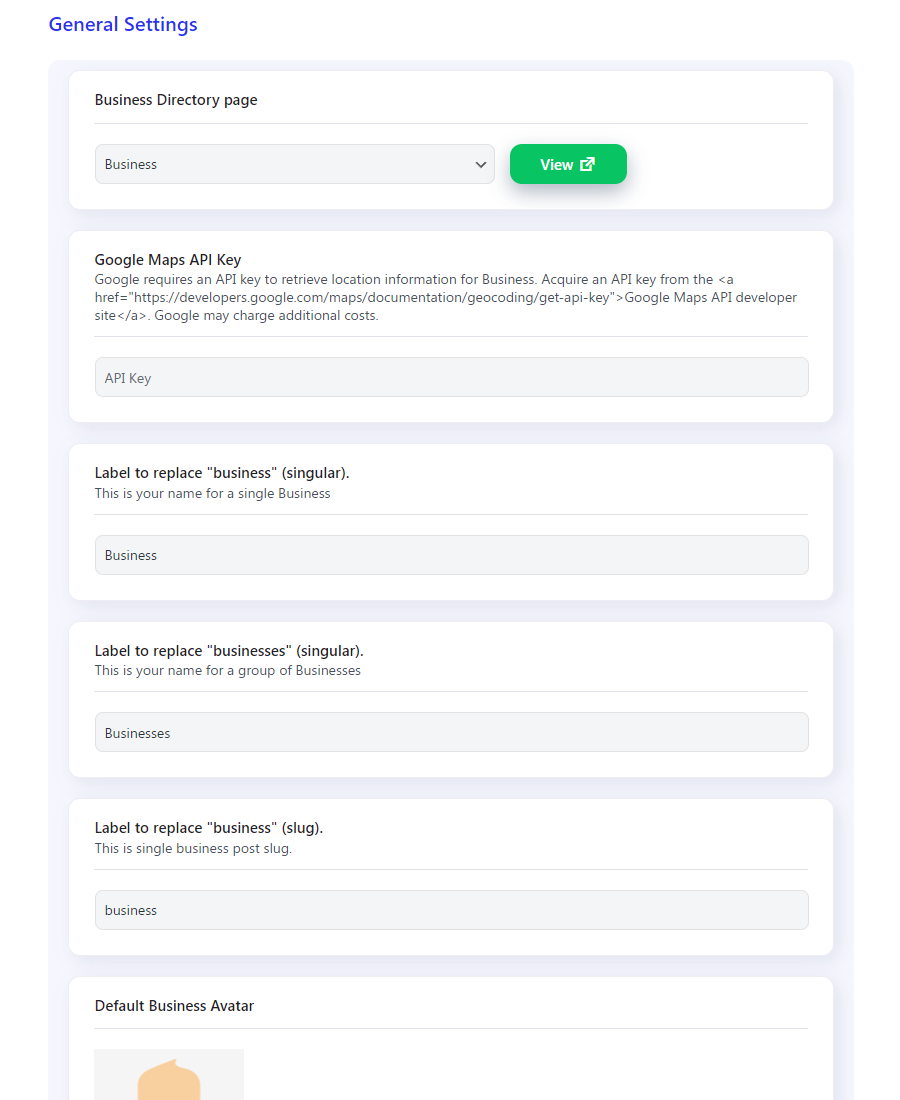The height and width of the screenshot is (1100, 900).
Task: Click the external-link icon on View button
Action: coord(588,164)
